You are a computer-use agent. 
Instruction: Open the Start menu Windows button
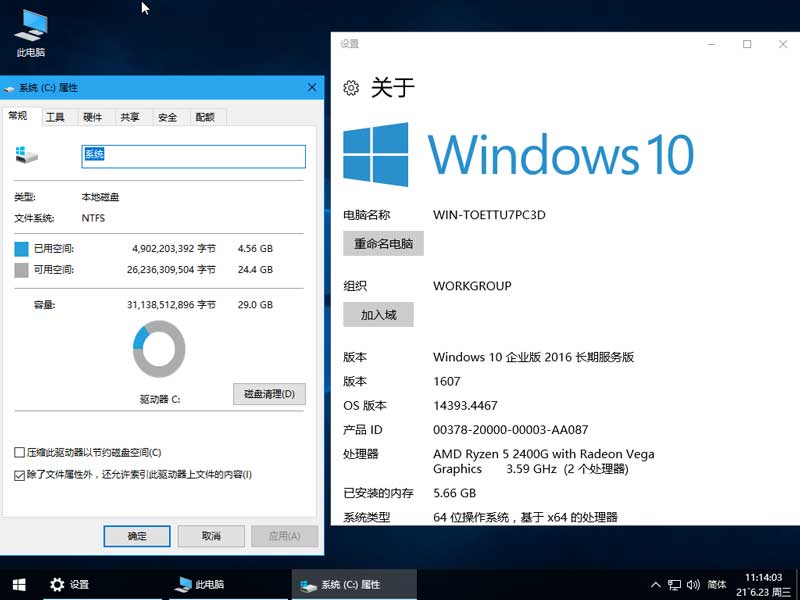pos(19,585)
